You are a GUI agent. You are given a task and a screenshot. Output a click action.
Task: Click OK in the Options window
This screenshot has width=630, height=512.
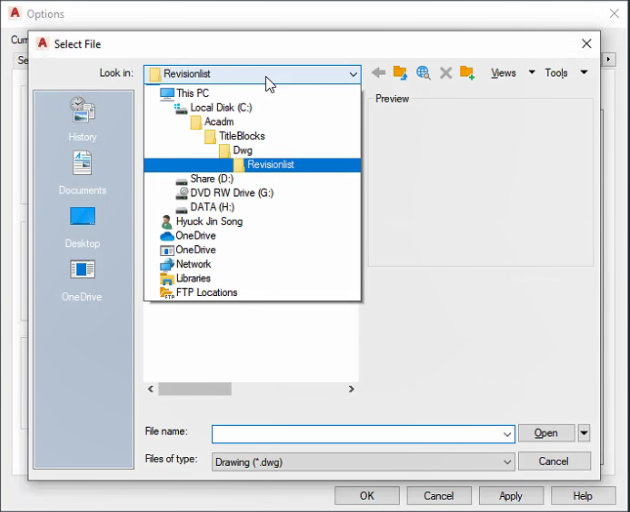coord(367,496)
